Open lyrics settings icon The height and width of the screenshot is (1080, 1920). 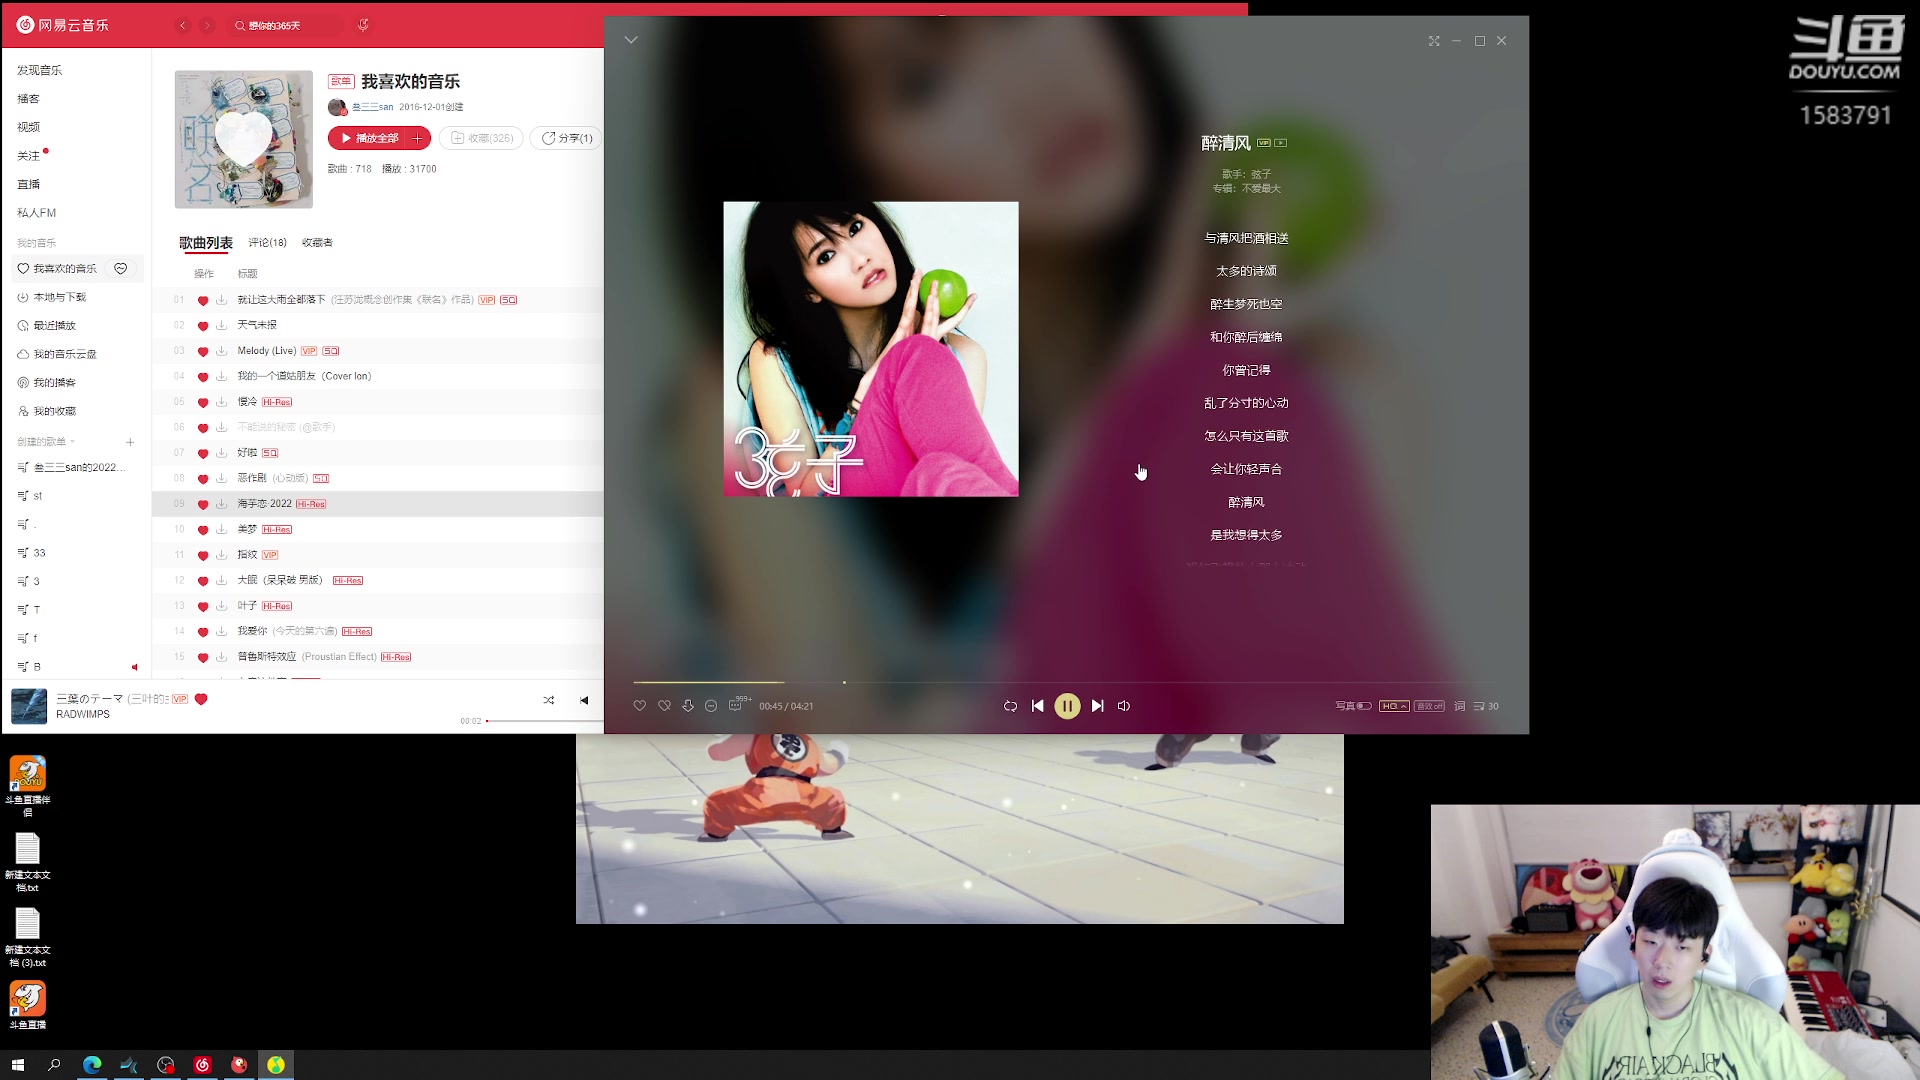[1460, 706]
